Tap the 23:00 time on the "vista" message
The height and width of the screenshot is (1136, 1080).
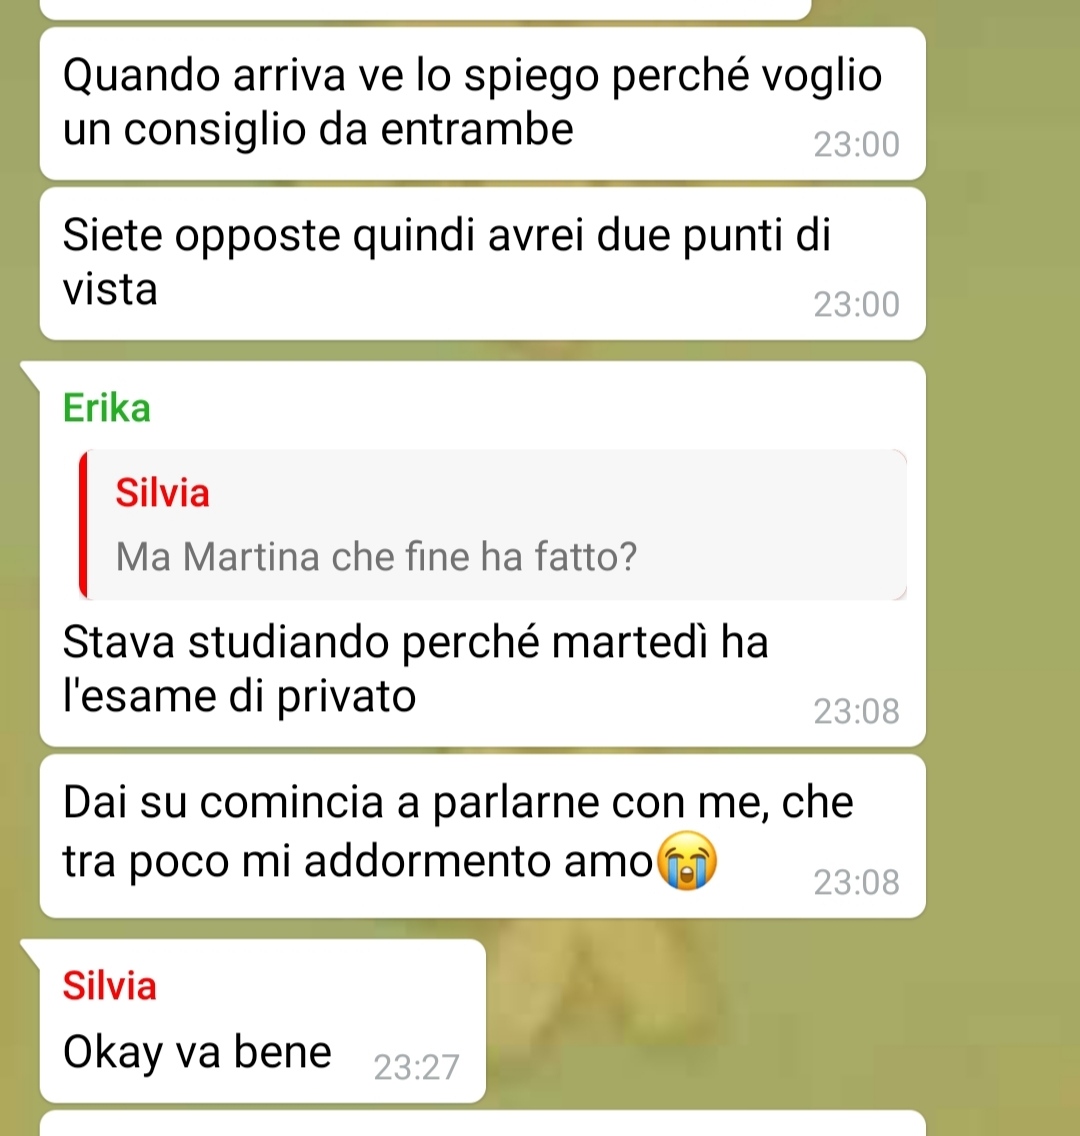856,305
